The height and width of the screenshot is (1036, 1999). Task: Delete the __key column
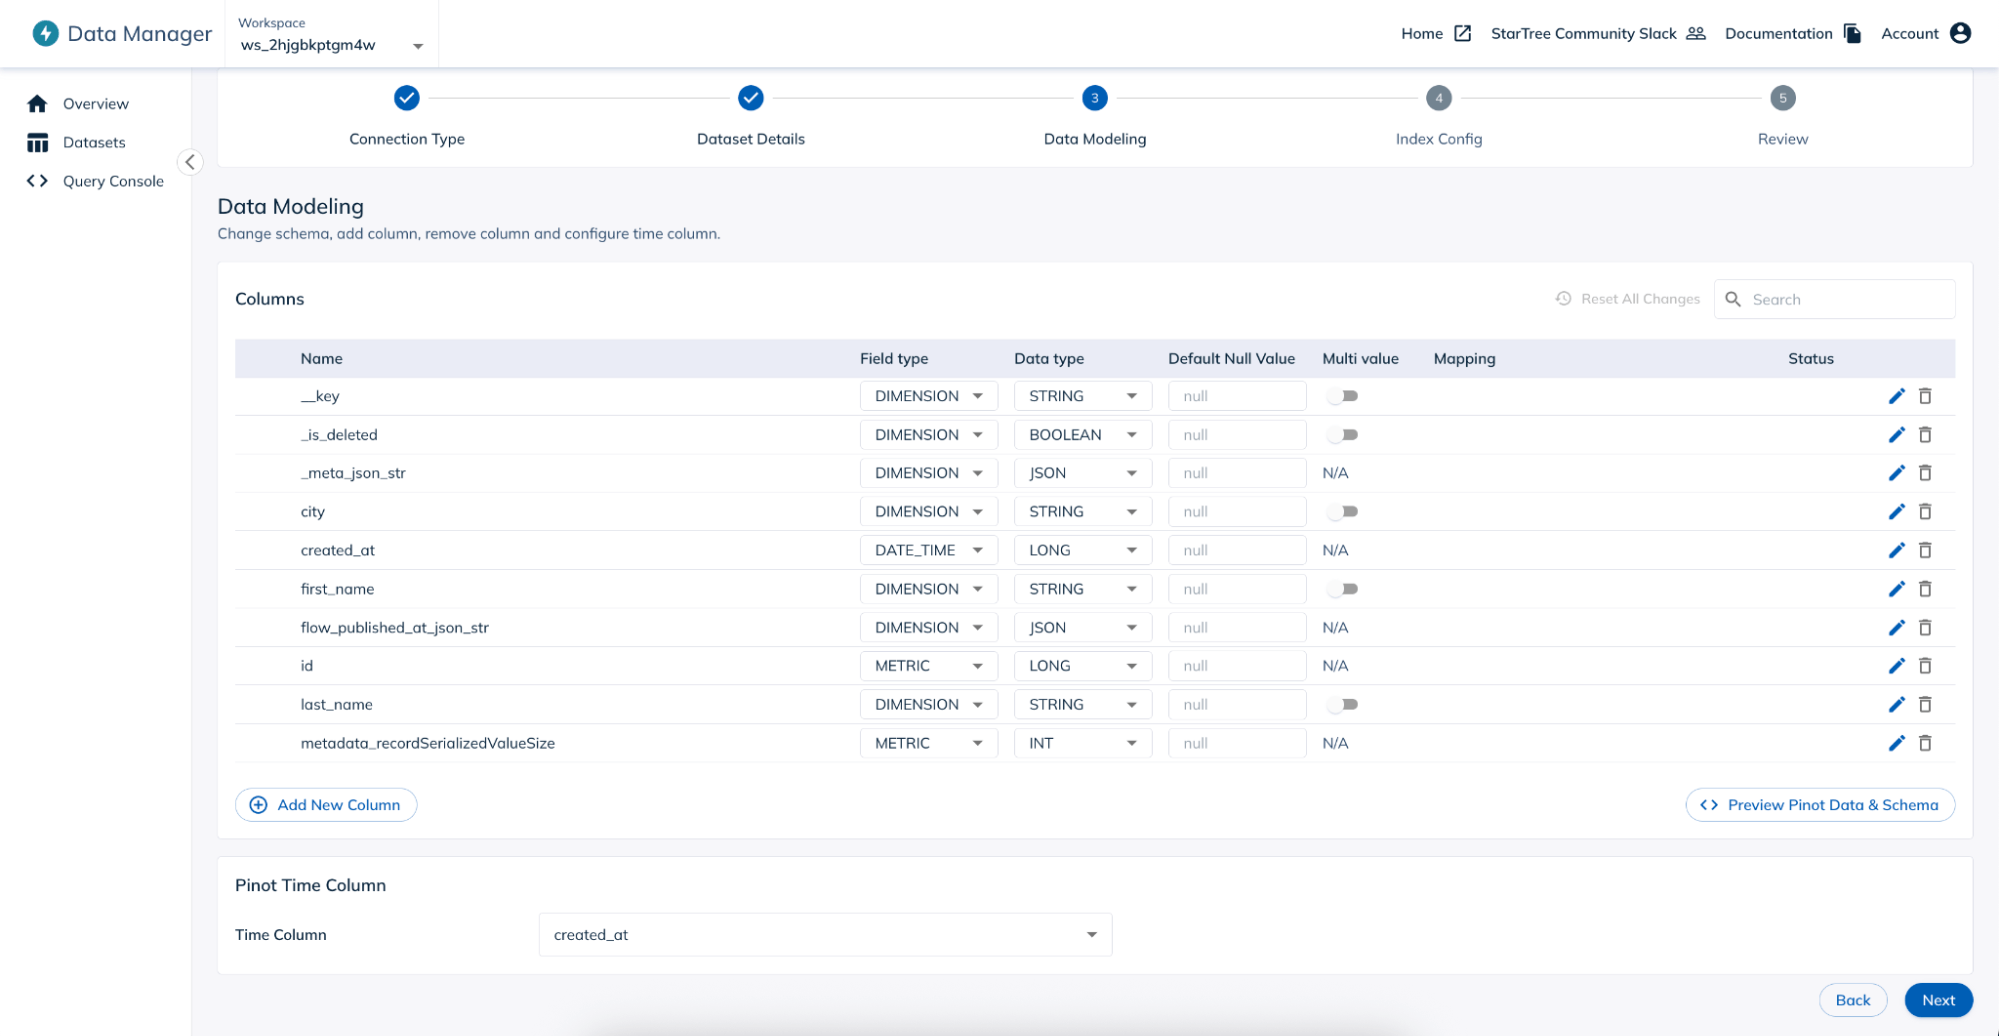click(1925, 396)
